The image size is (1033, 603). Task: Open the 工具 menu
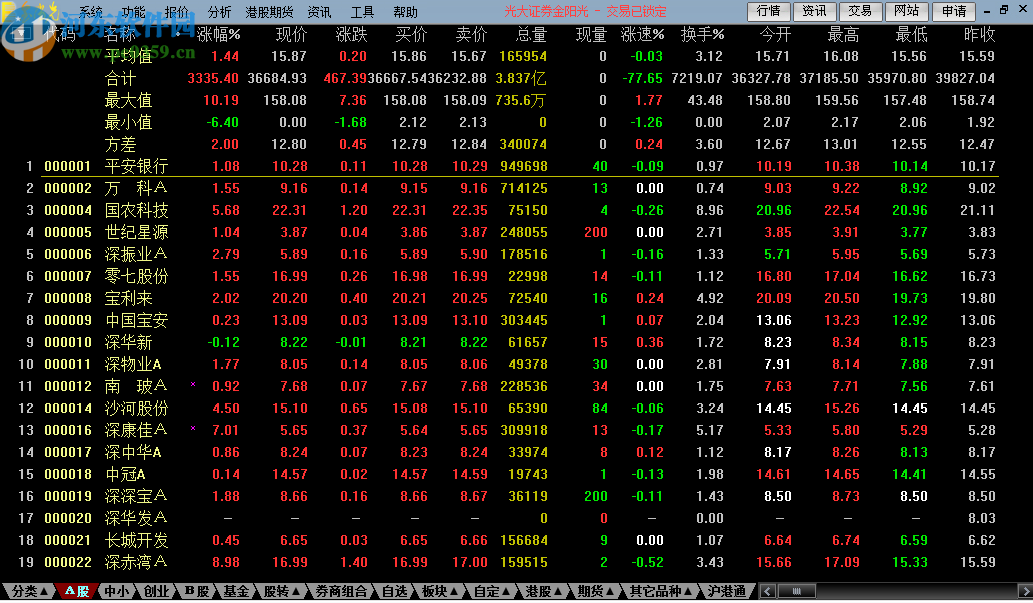(362, 12)
